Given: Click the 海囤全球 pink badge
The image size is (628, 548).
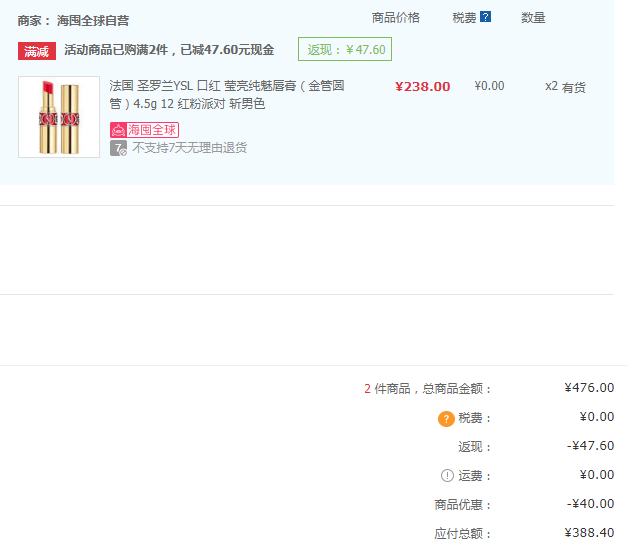Looking at the screenshot, I should [144, 130].
